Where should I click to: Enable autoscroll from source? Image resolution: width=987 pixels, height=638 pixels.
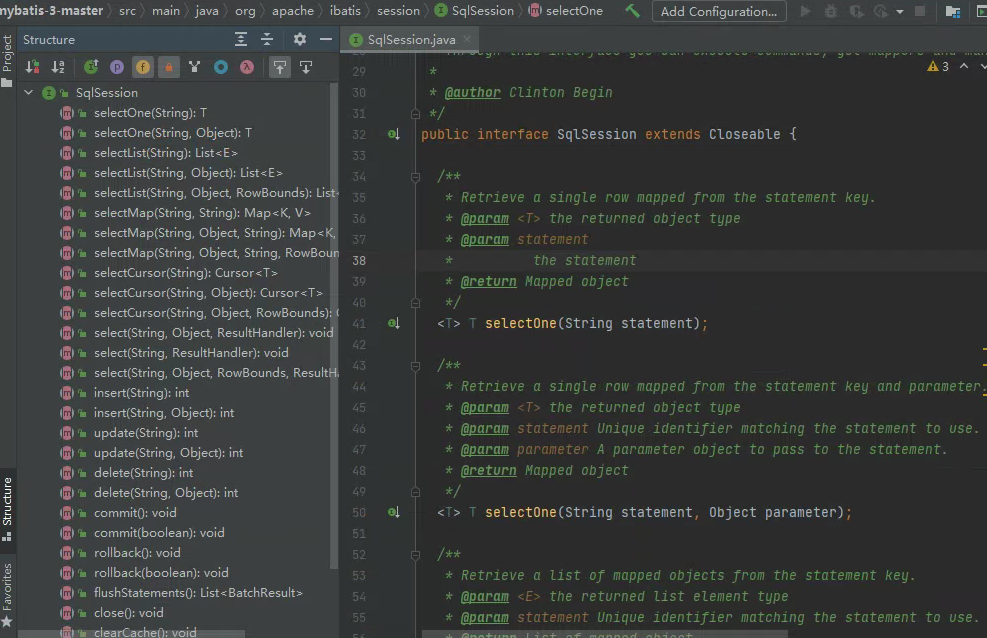pyautogui.click(x=306, y=67)
